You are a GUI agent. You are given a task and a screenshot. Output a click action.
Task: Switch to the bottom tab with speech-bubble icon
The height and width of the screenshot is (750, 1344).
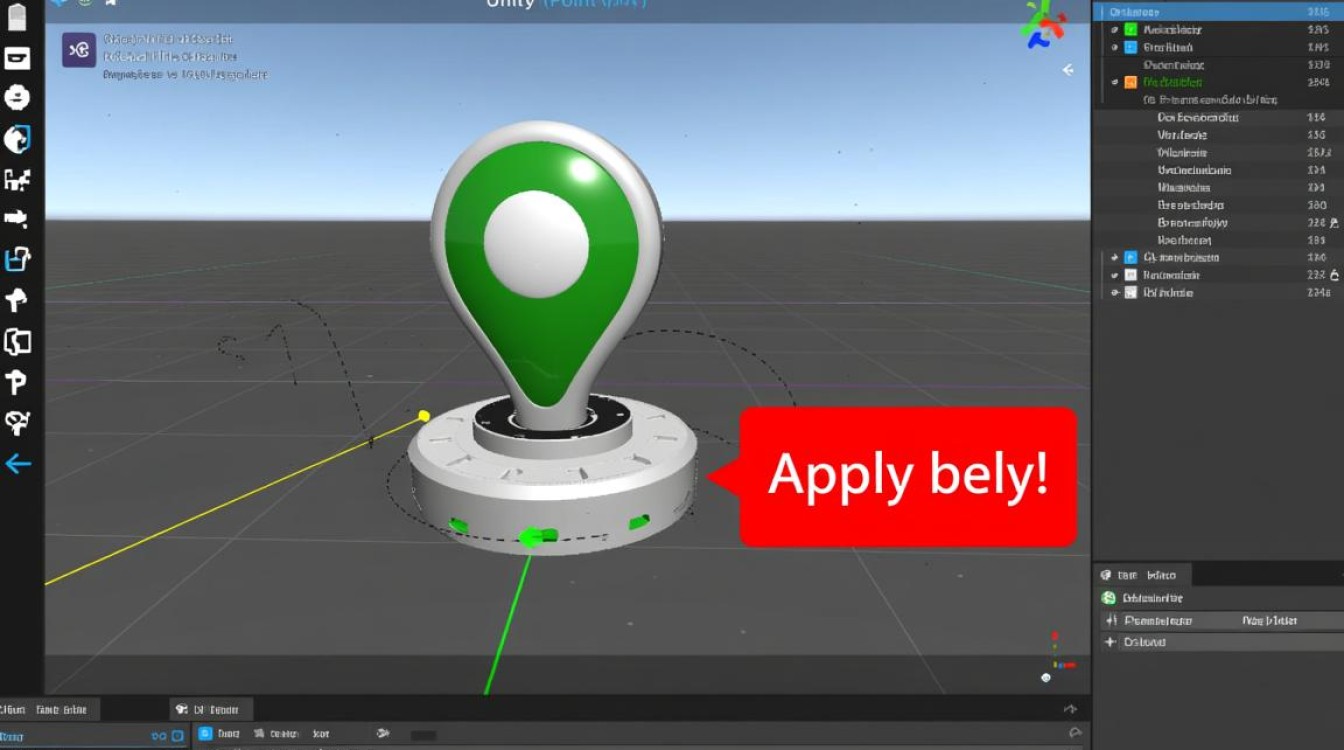point(211,709)
